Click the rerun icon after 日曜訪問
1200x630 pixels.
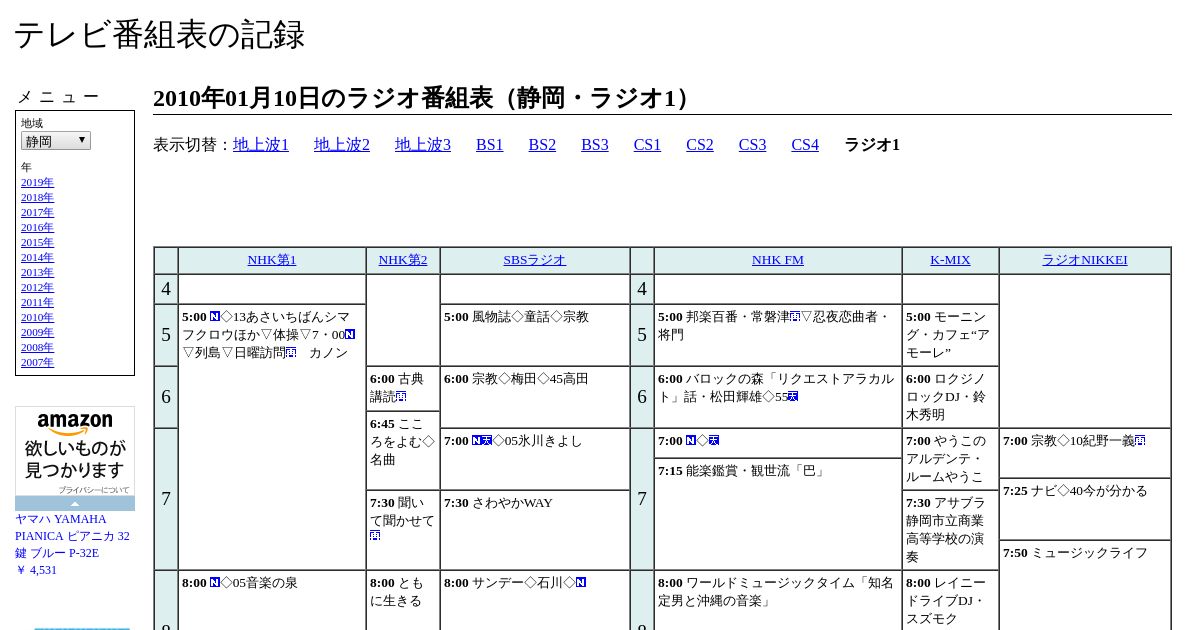291,353
